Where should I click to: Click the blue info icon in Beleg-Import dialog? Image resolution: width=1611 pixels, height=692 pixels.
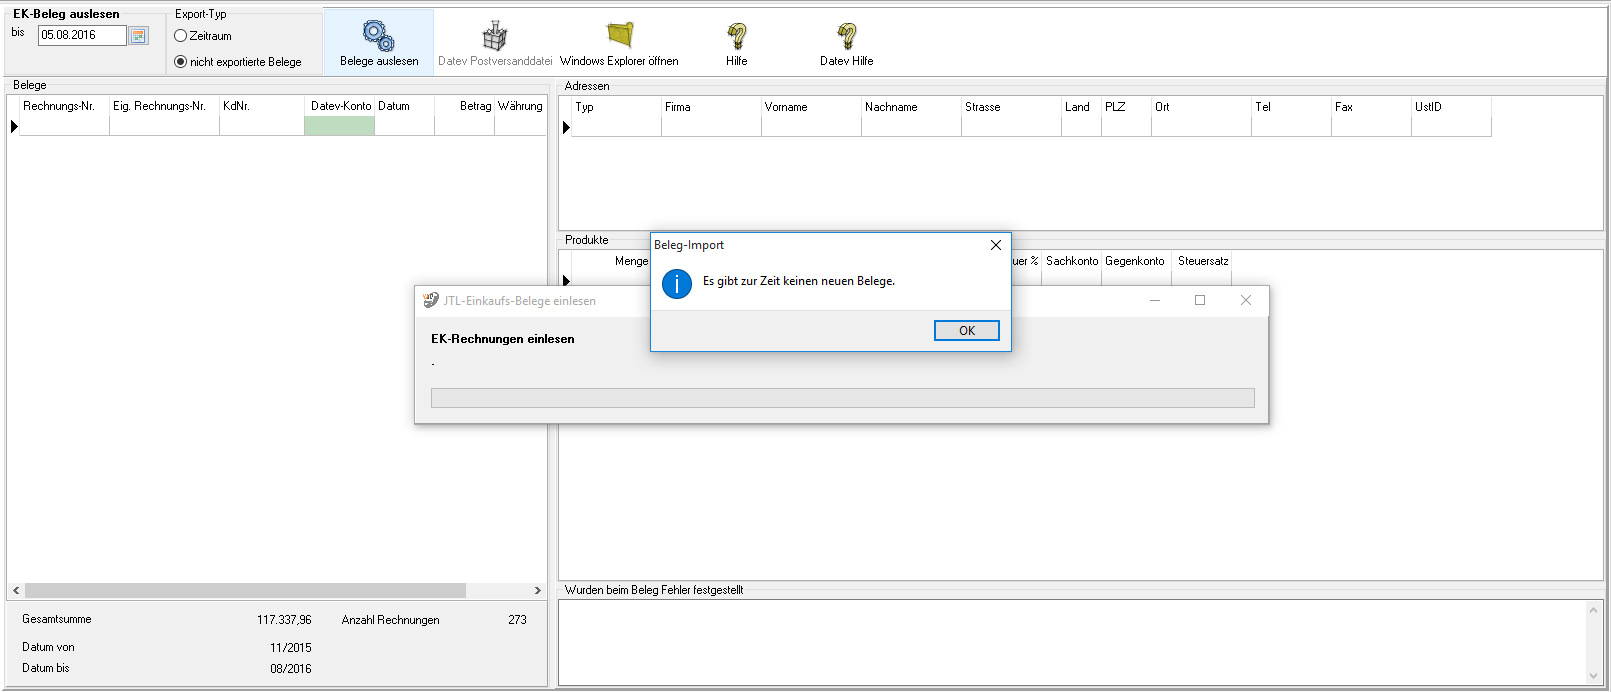(677, 284)
